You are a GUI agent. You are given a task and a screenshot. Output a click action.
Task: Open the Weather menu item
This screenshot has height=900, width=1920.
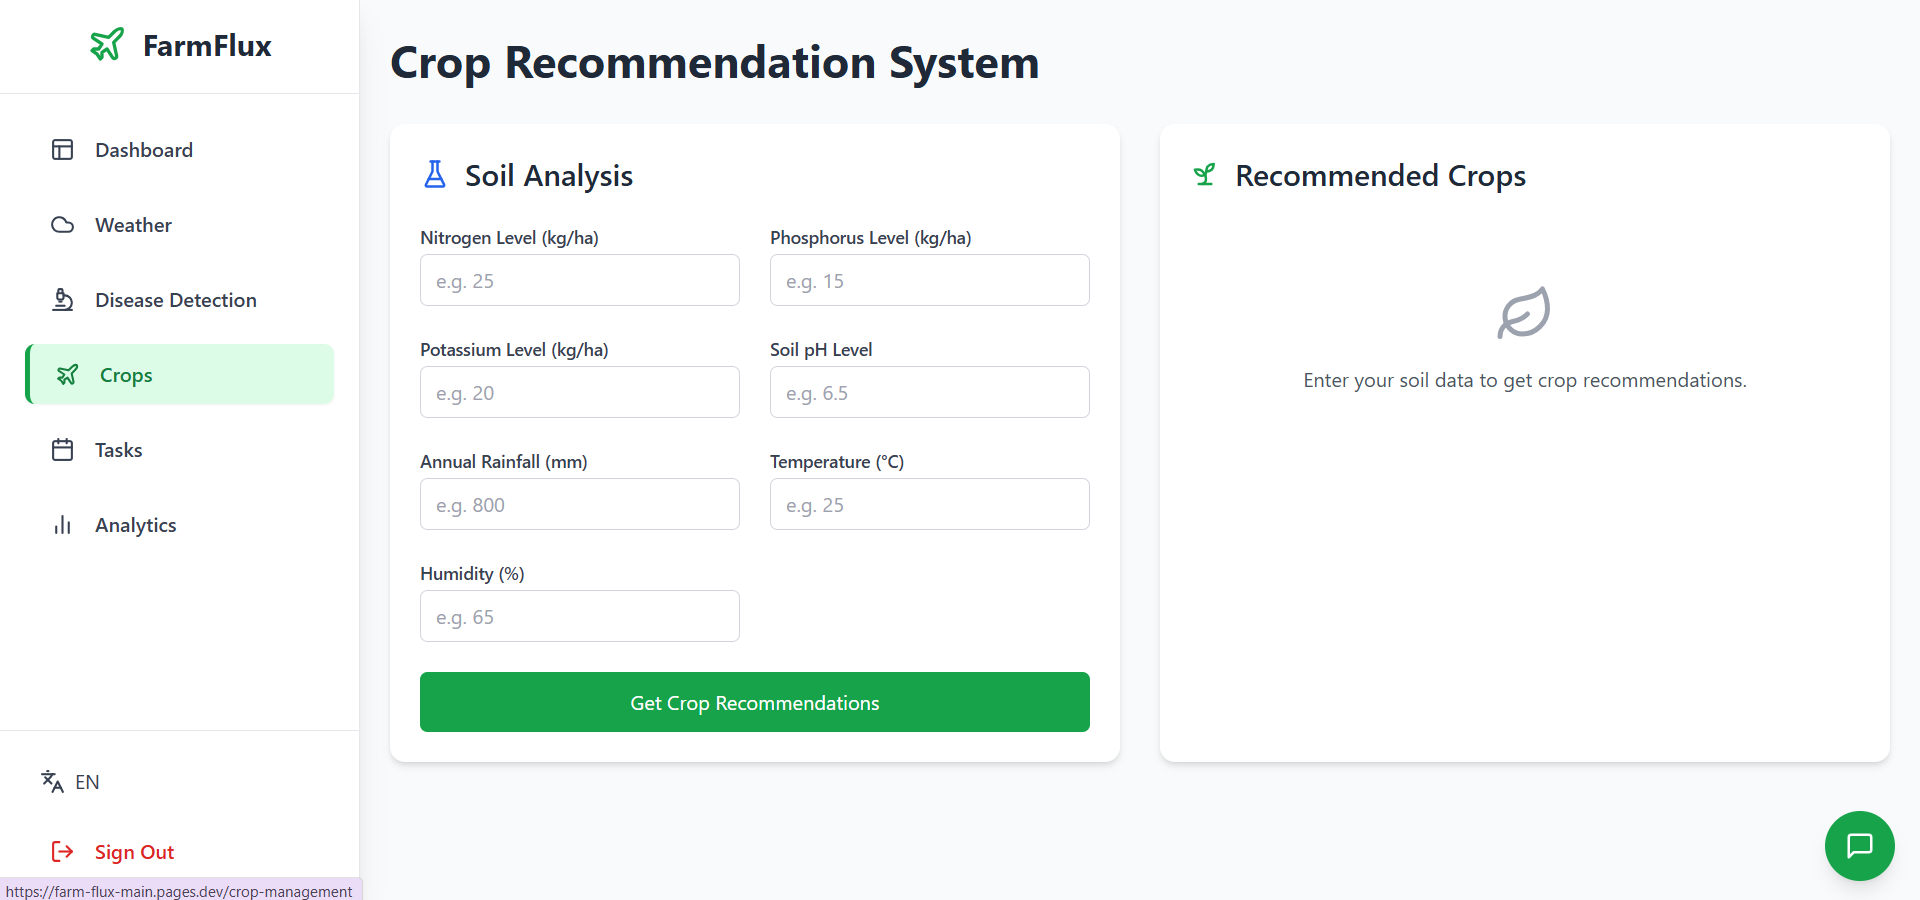coord(133,225)
